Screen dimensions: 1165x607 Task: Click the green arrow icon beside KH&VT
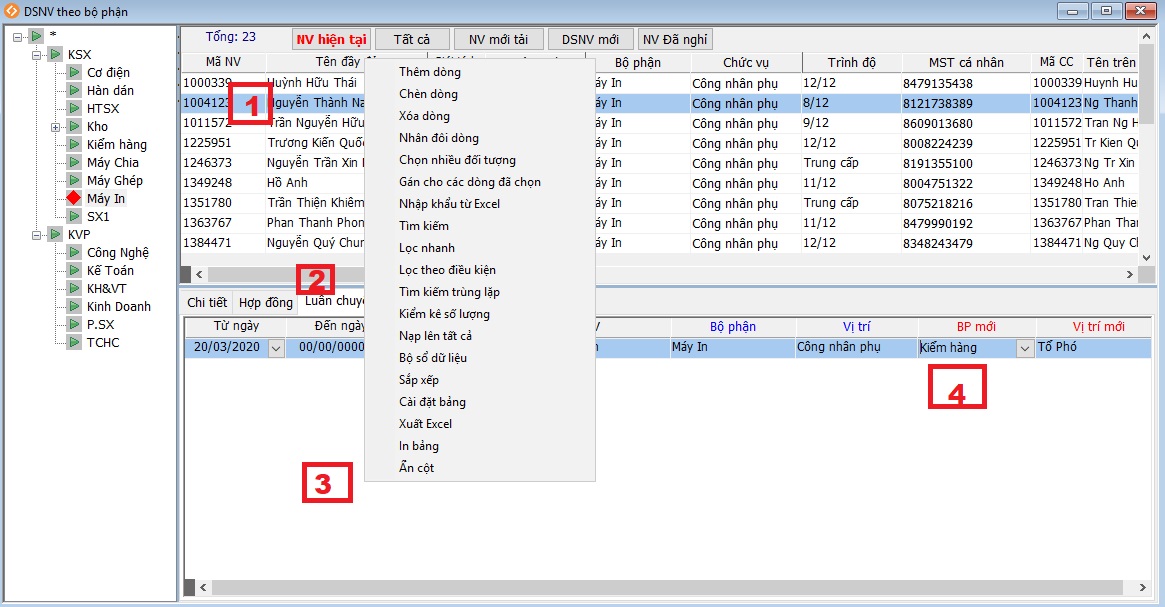coord(74,288)
